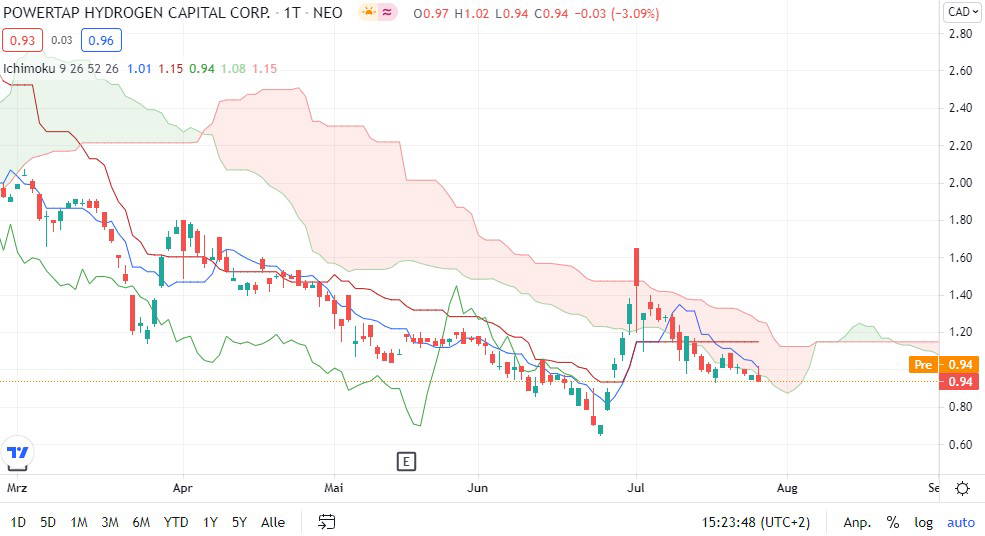Click the 0.03 spread value
The height and width of the screenshot is (536, 985).
[62, 40]
